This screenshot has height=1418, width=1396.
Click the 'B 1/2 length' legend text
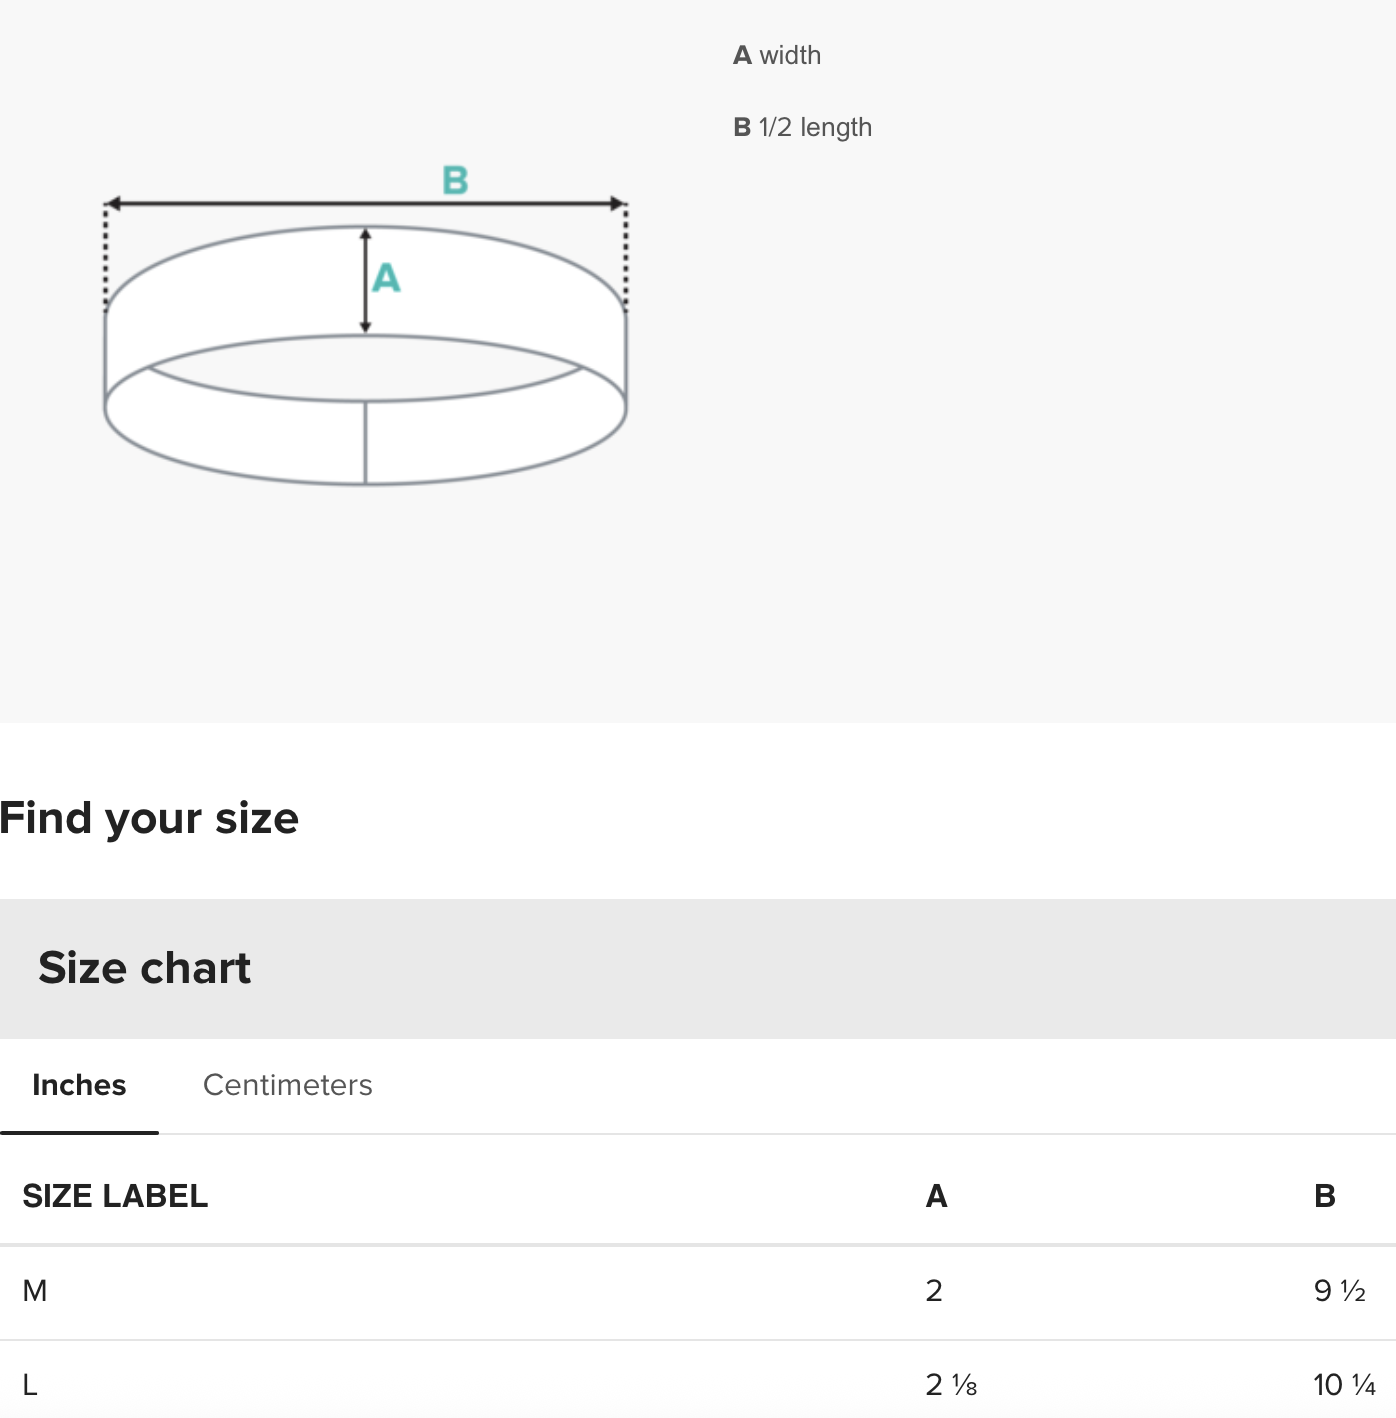tap(802, 127)
